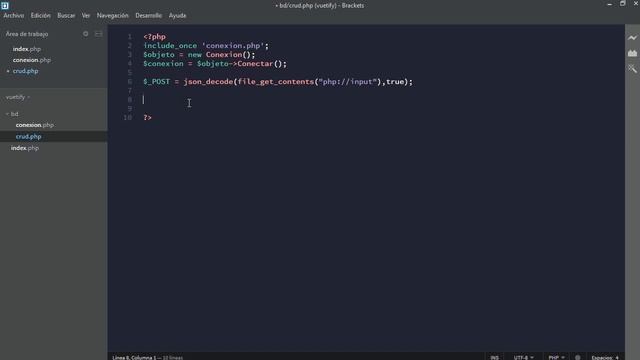Open the Navegación menu
The height and width of the screenshot is (360, 640).
(113, 16)
